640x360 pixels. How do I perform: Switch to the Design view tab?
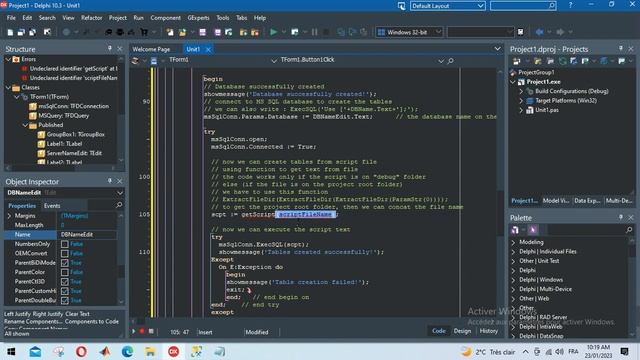tap(462, 331)
